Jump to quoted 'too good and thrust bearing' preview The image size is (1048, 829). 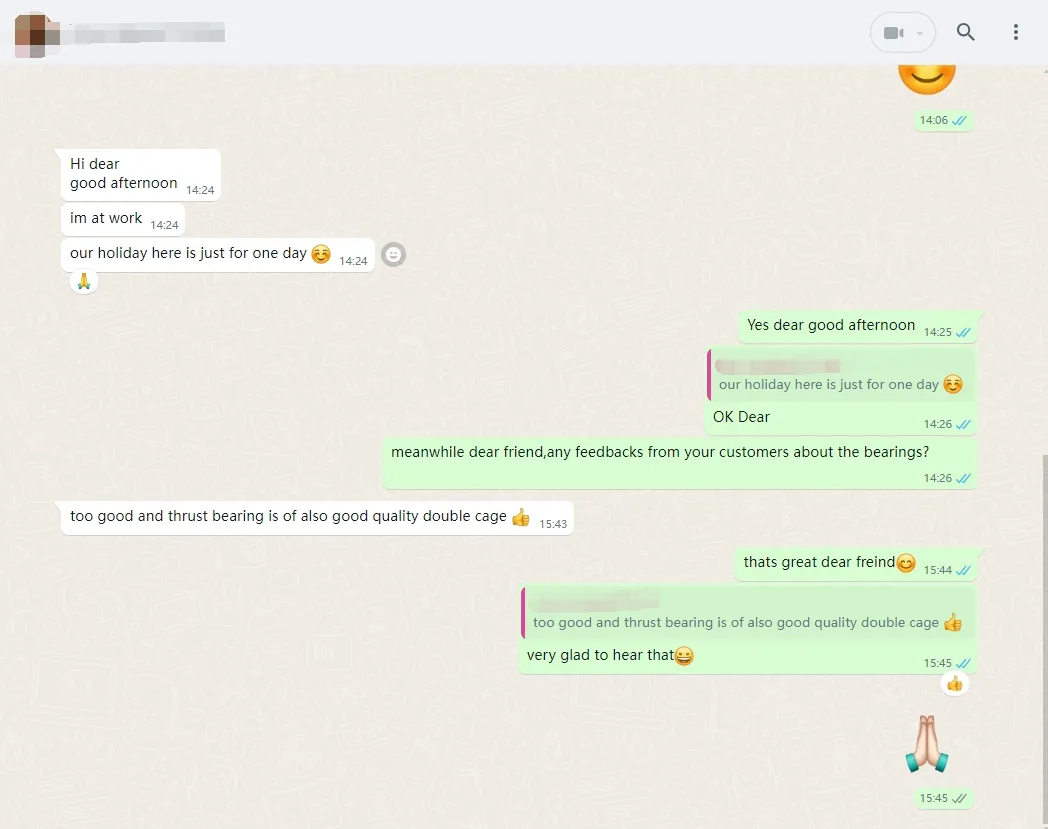(746, 613)
